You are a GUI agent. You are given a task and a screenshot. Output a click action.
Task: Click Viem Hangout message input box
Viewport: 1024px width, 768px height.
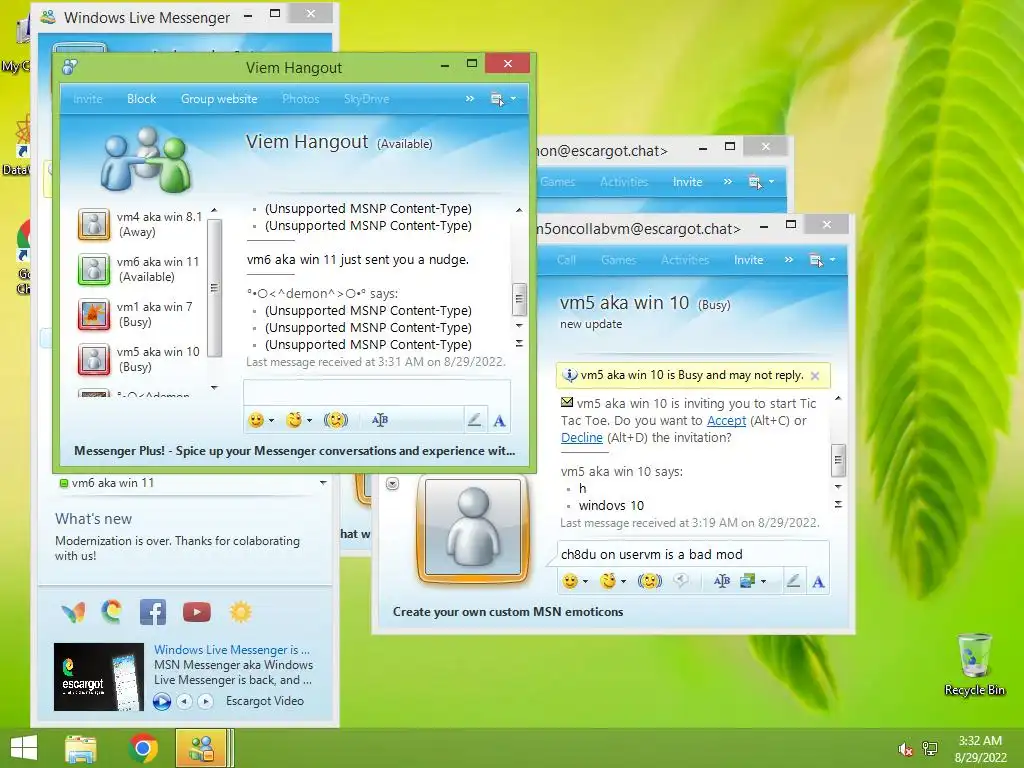tap(376, 394)
